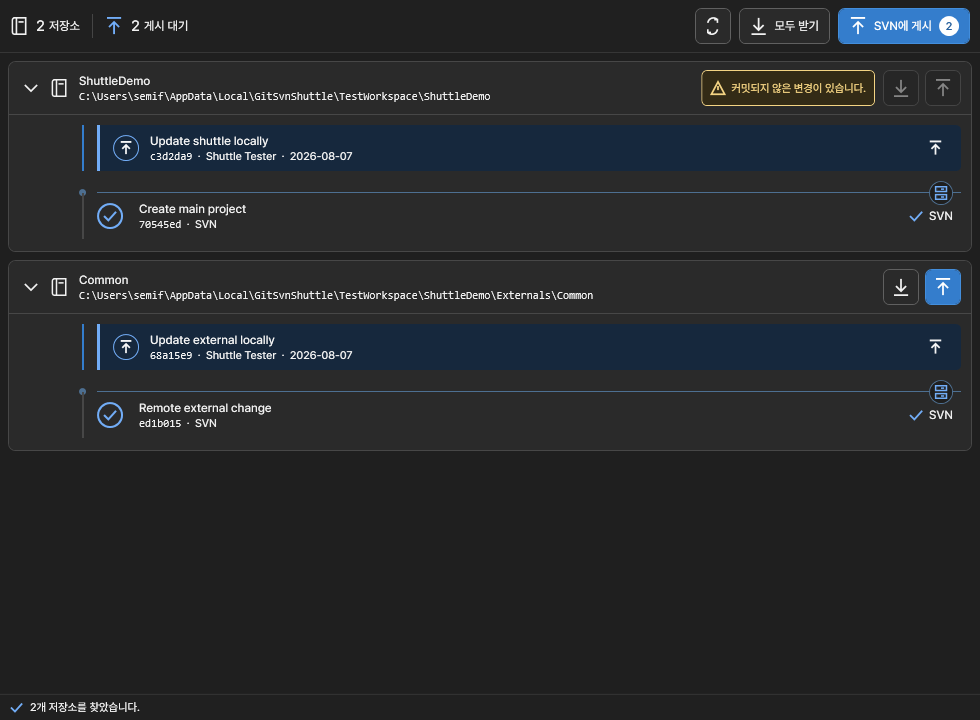Image resolution: width=980 pixels, height=720 pixels.
Task: Click pending upload icon on 'Update shuttle locally'
Action: click(126, 148)
